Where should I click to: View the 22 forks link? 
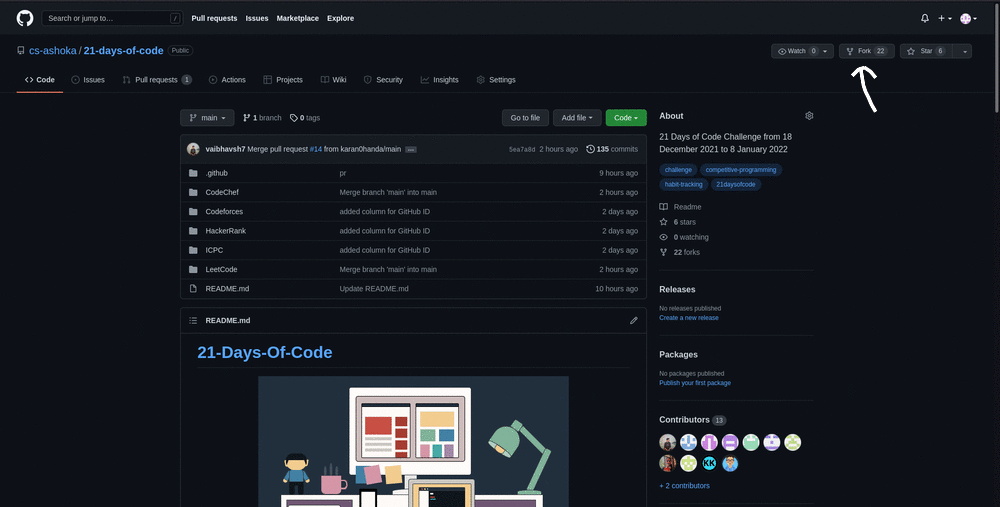click(x=680, y=253)
